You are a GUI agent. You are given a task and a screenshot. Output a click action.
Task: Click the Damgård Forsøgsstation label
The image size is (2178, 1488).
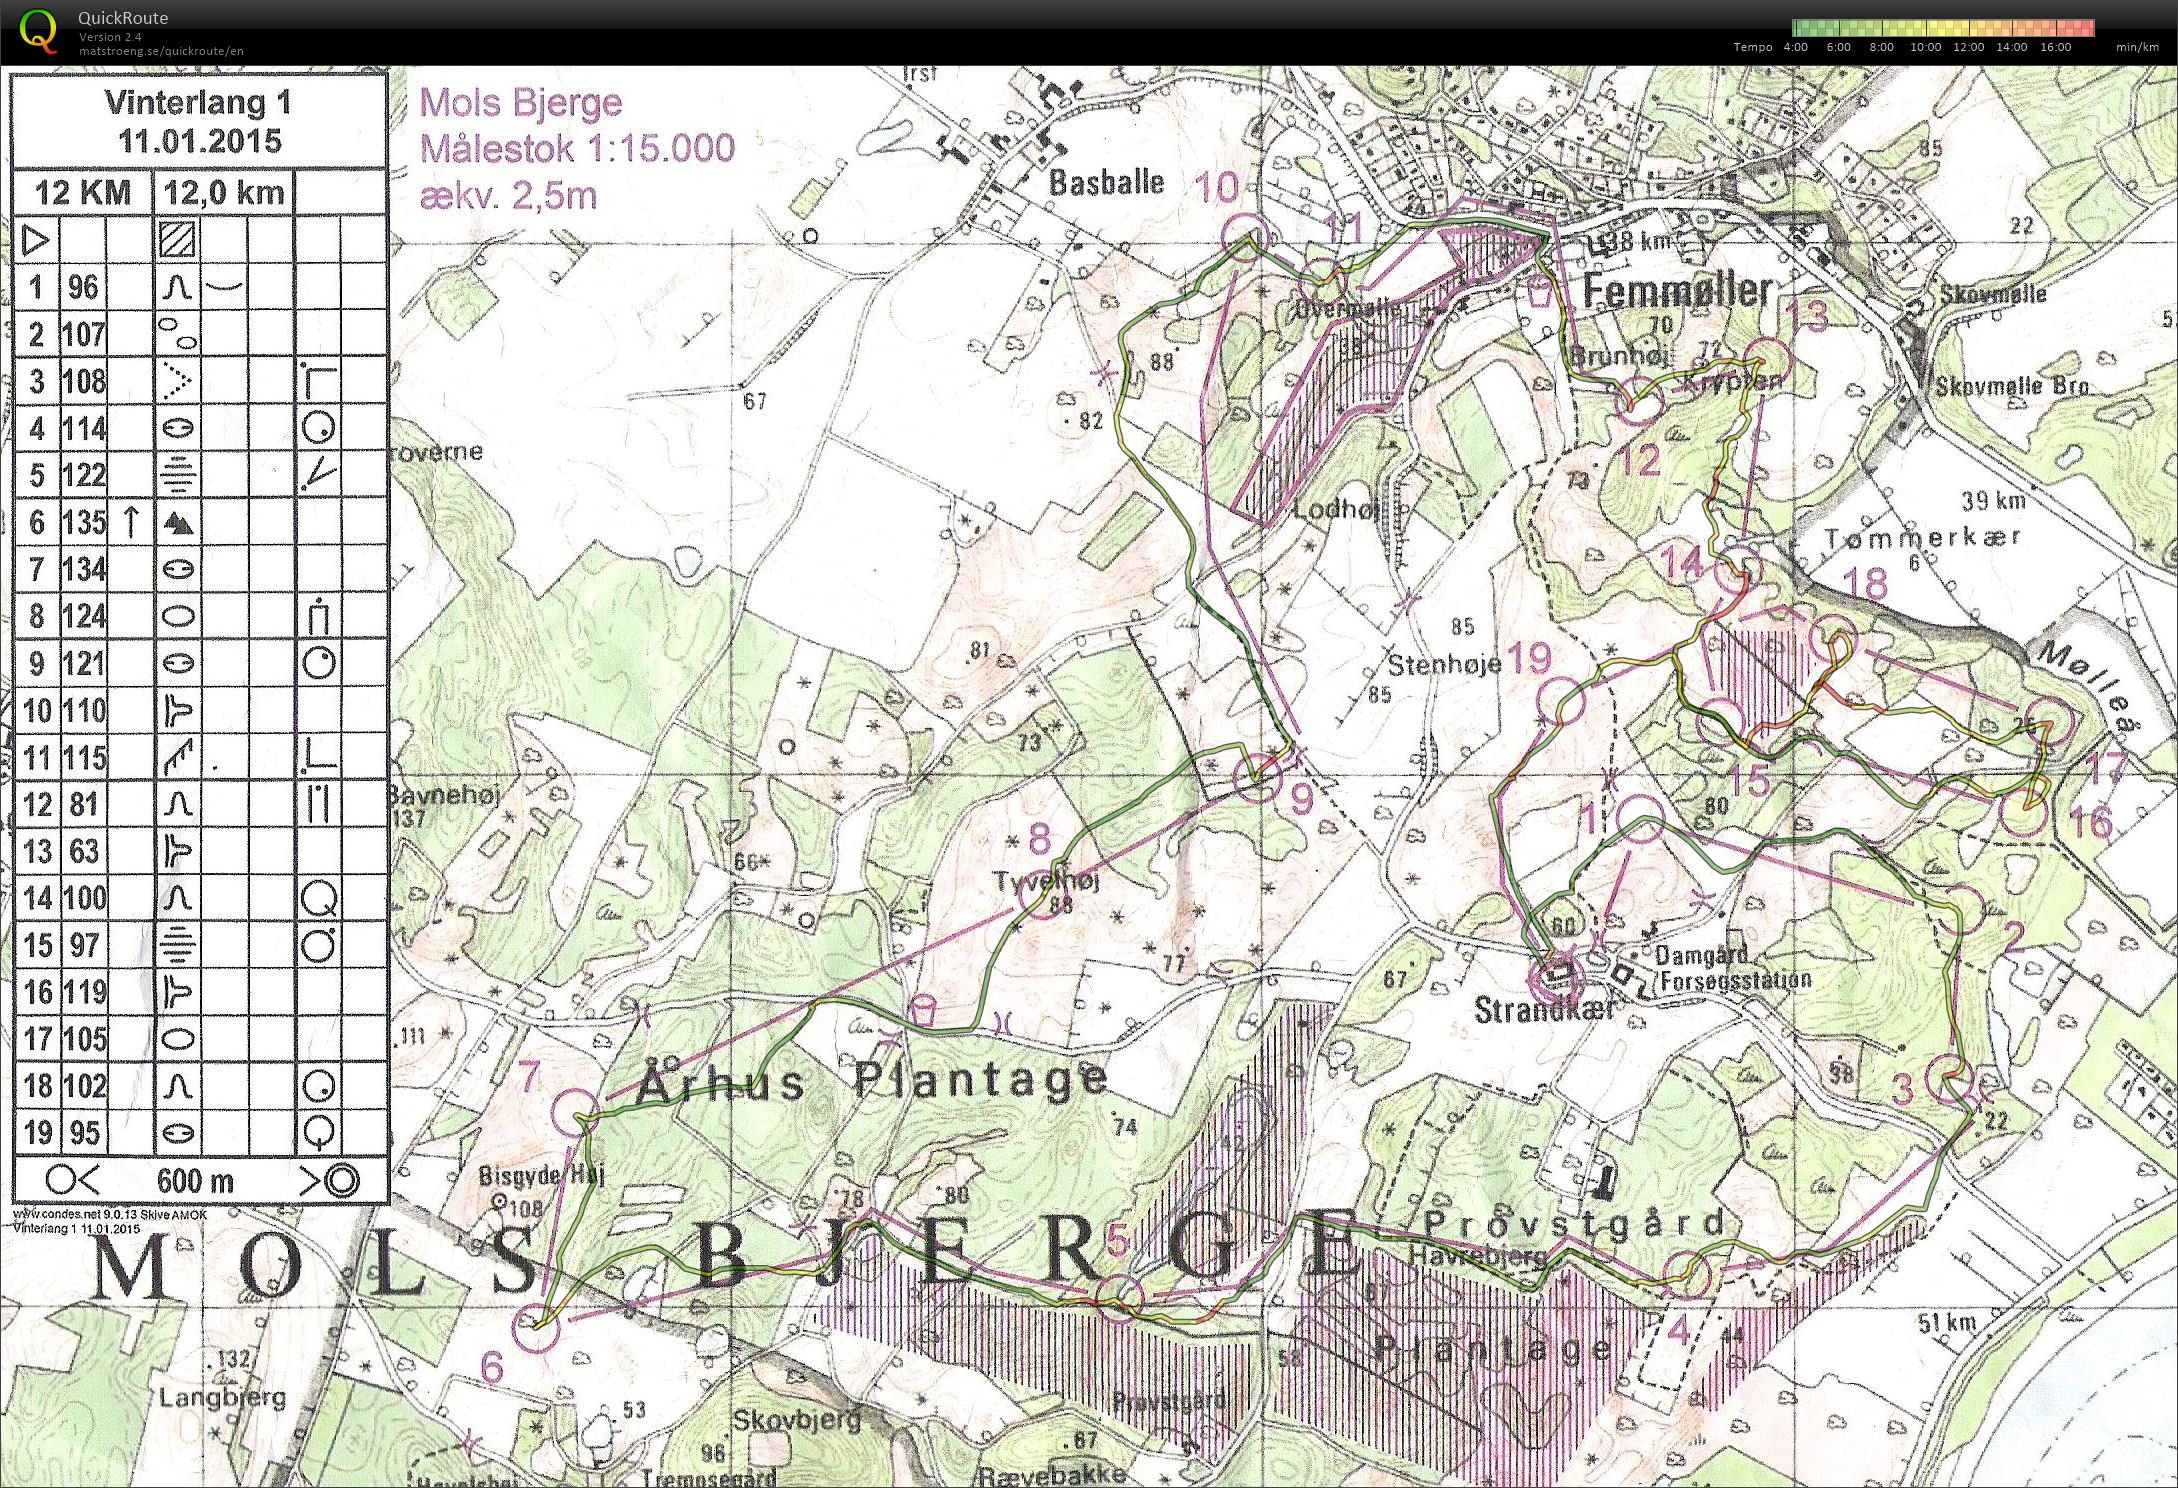(x=1731, y=967)
